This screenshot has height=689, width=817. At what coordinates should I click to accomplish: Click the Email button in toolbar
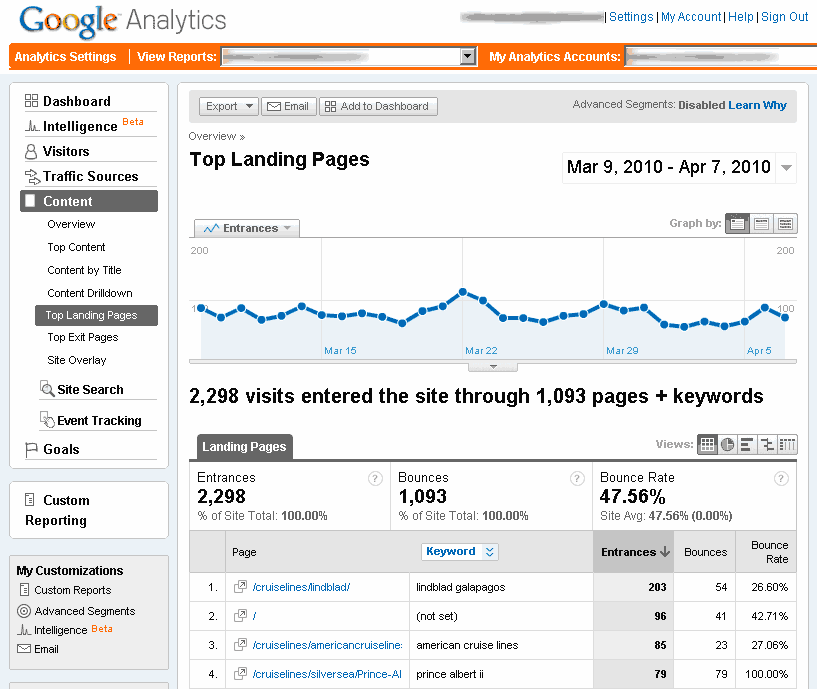click(289, 106)
